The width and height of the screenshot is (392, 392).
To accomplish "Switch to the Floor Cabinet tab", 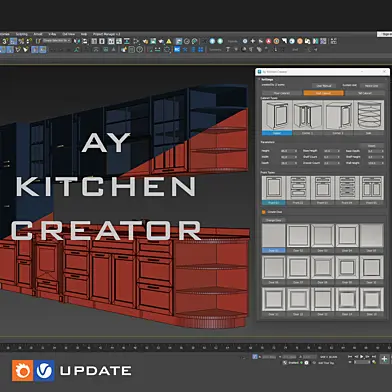I will tap(282, 93).
